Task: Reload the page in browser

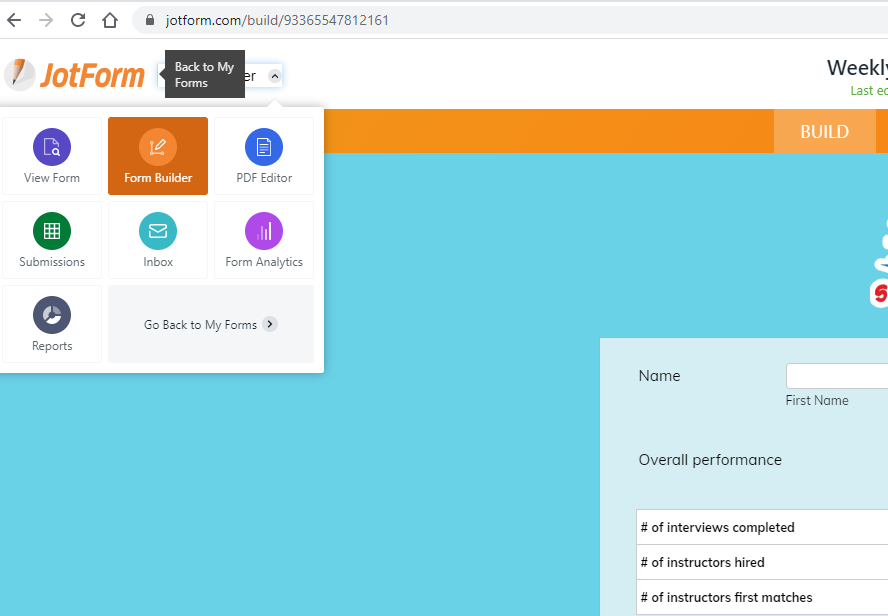Action: tap(78, 20)
